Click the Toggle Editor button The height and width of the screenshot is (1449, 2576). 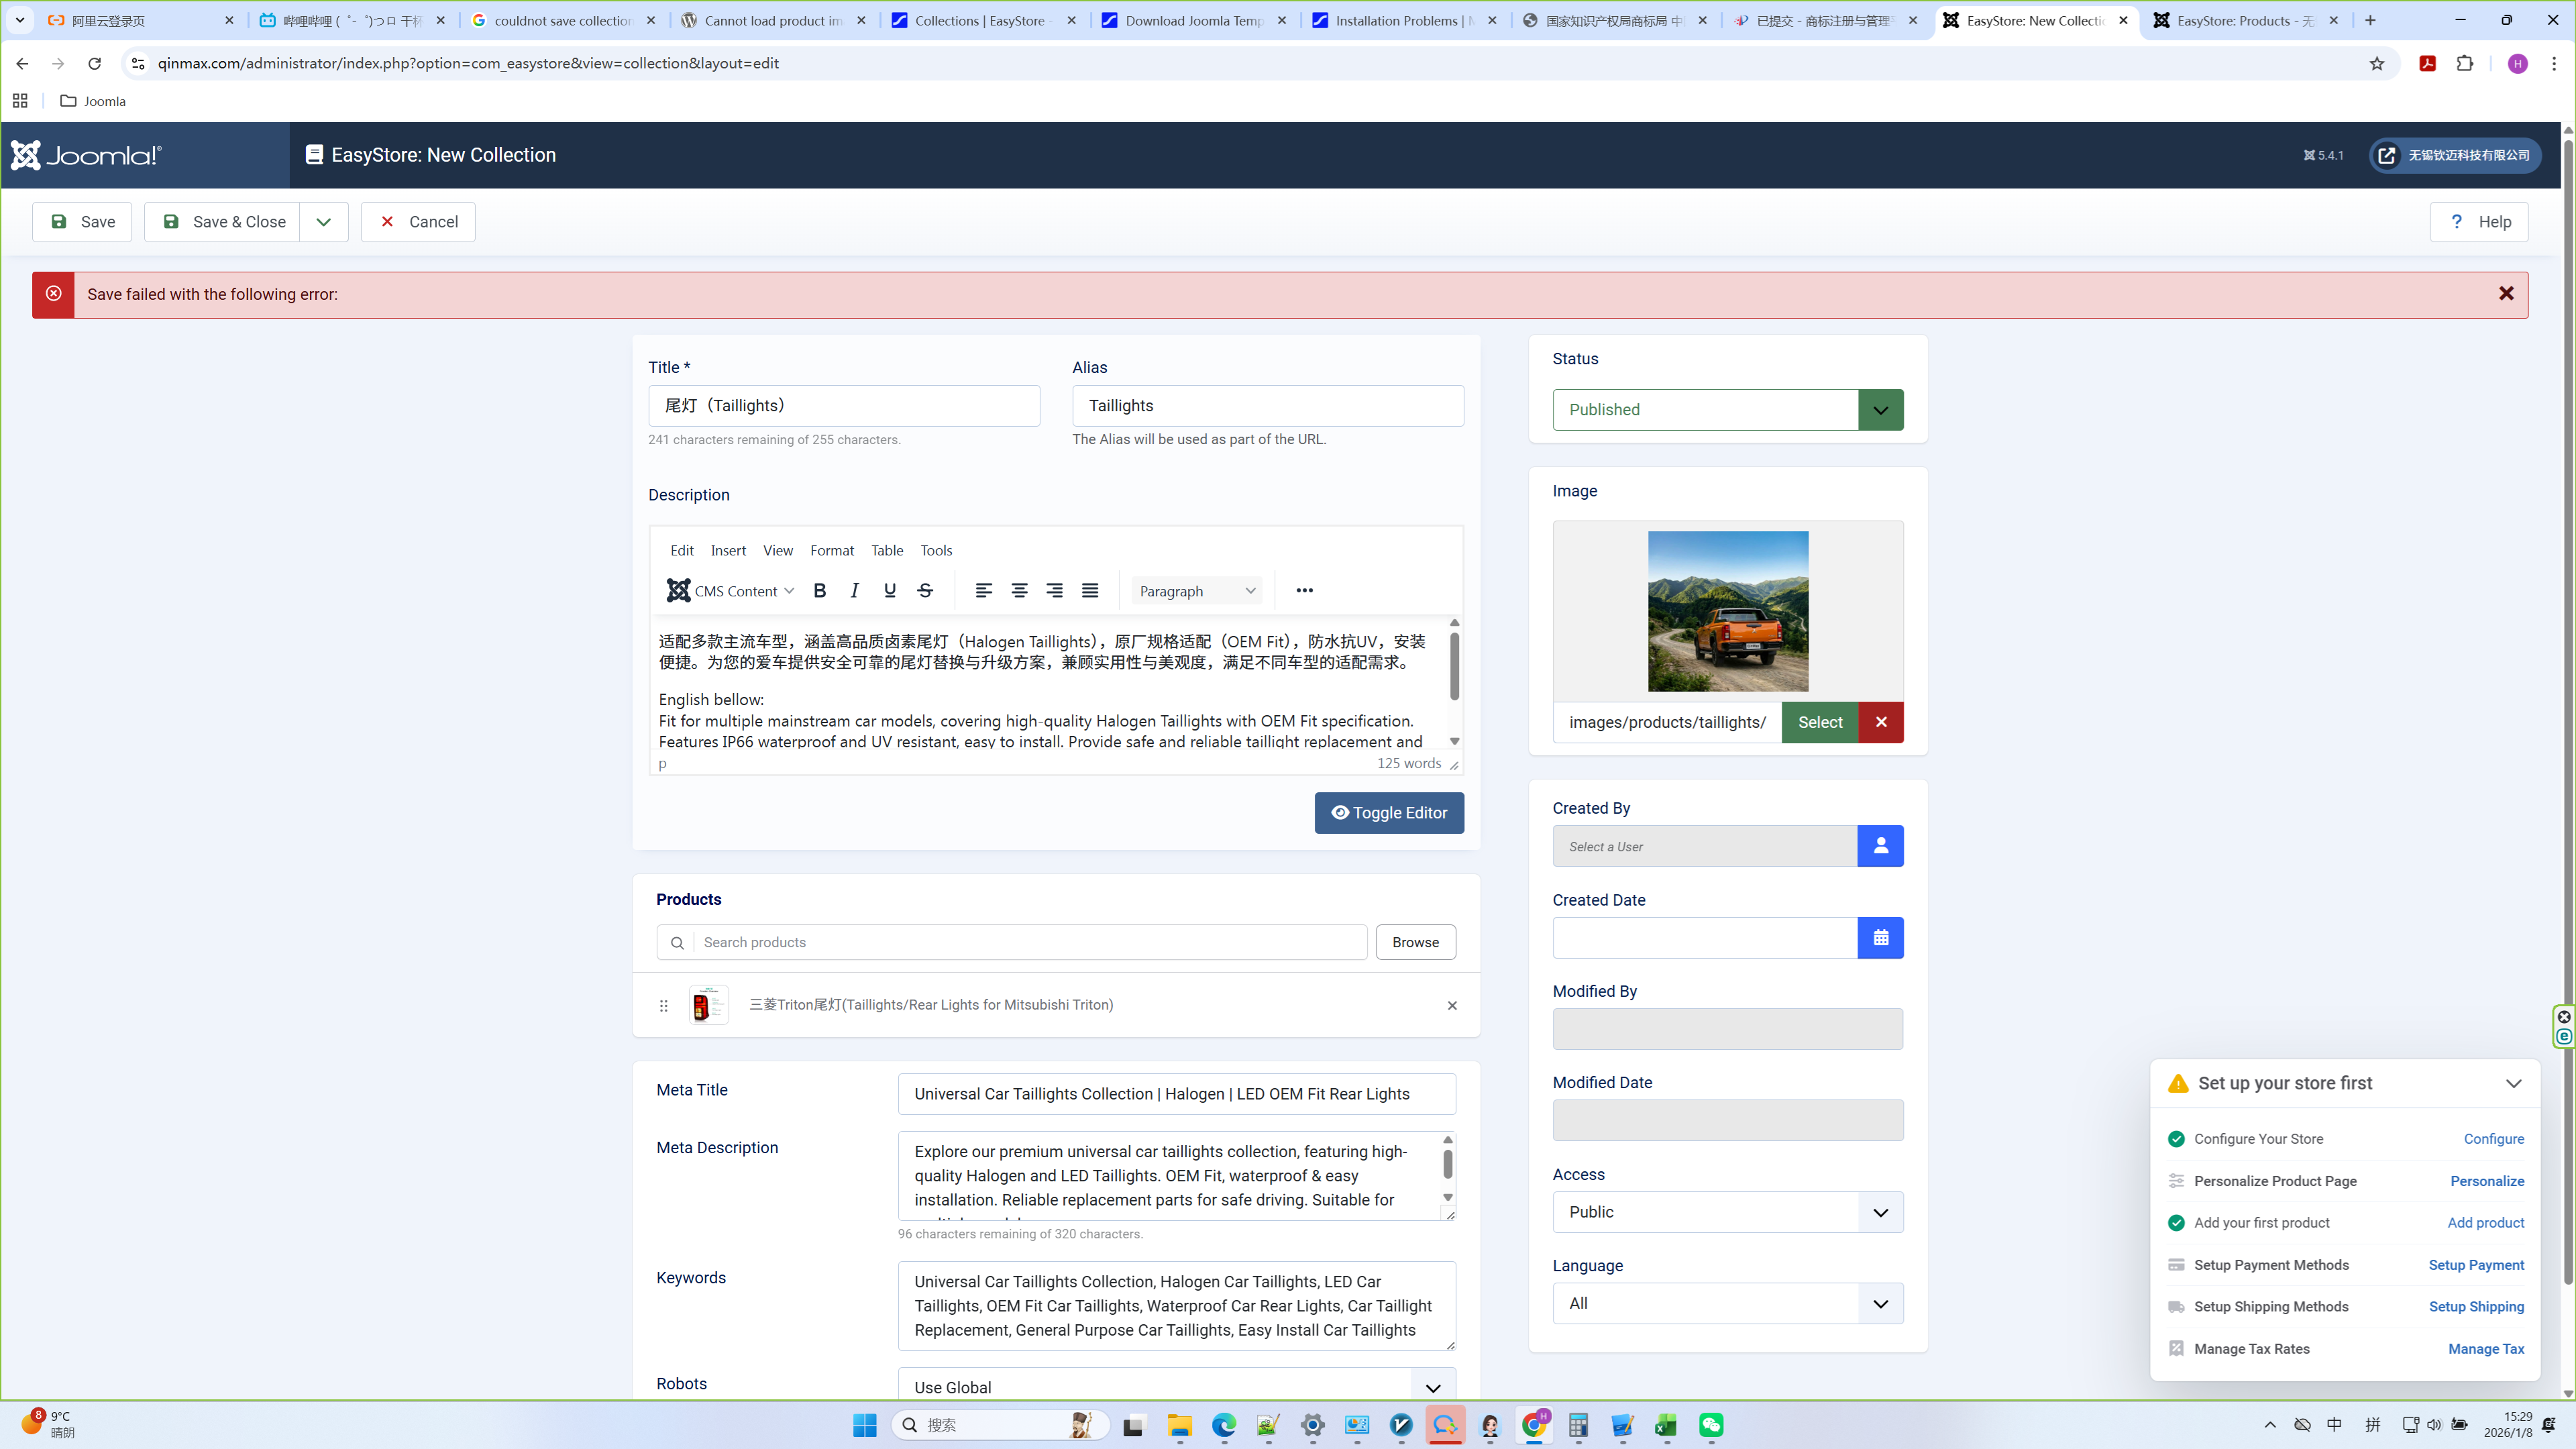click(x=1389, y=813)
